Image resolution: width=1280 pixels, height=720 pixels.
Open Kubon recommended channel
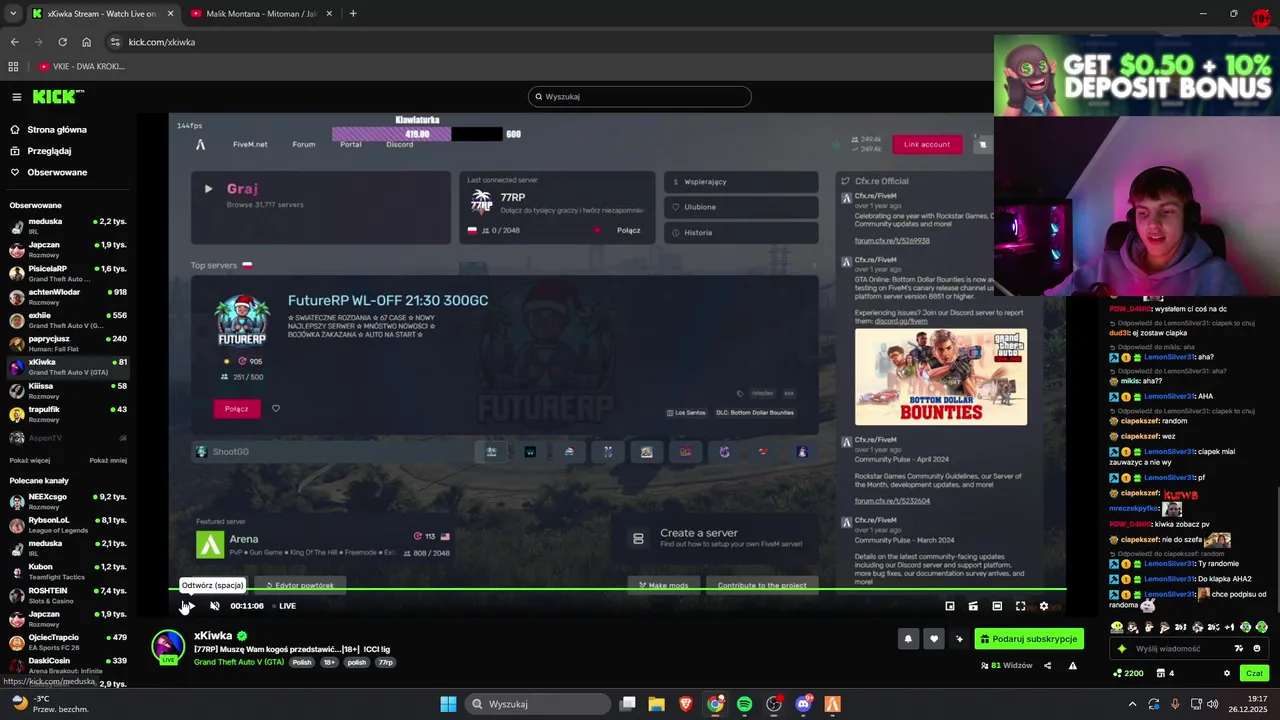pyautogui.click(x=68, y=572)
